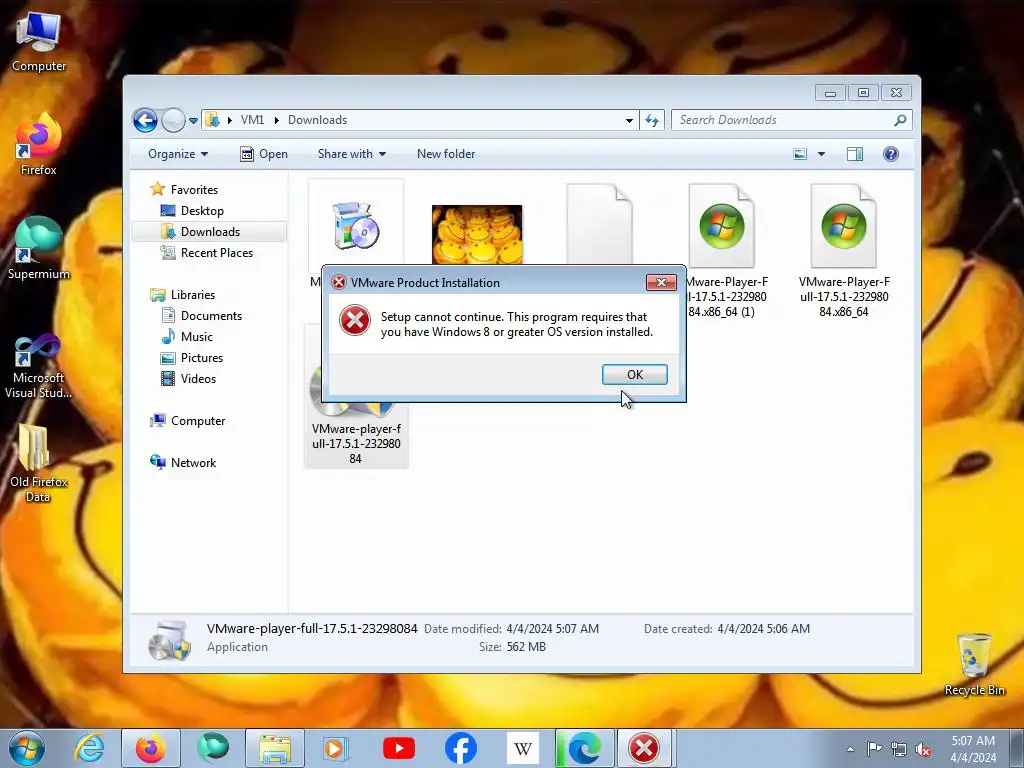Viewport: 1024px width, 768px height.
Task: Open the Recycle Bin
Action: click(x=974, y=665)
